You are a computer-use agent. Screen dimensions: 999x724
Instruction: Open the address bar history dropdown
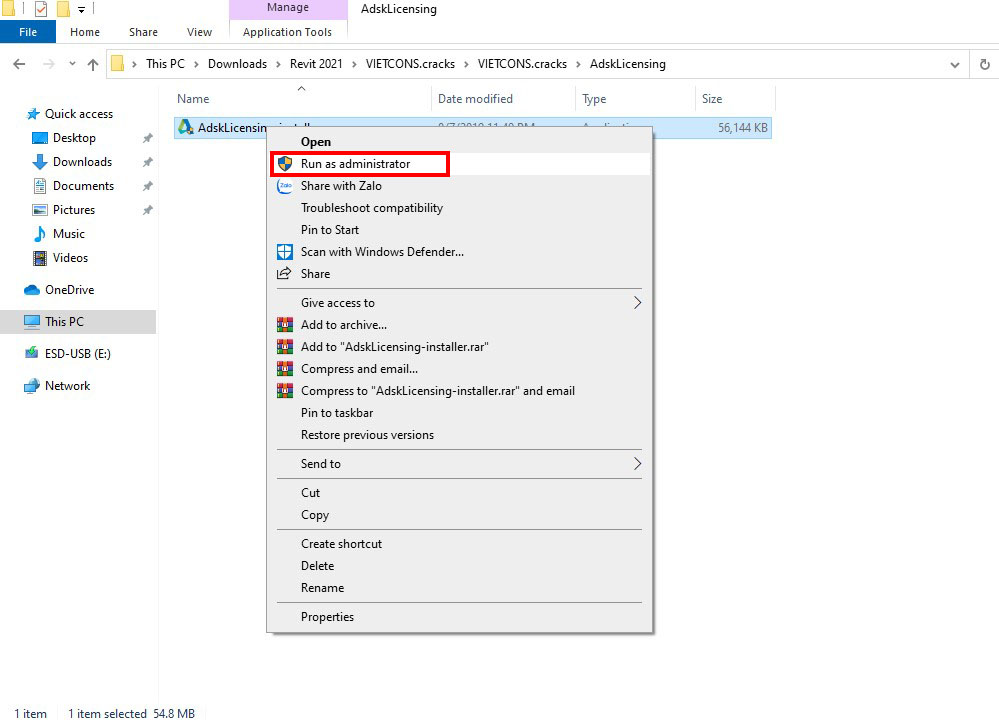point(953,63)
